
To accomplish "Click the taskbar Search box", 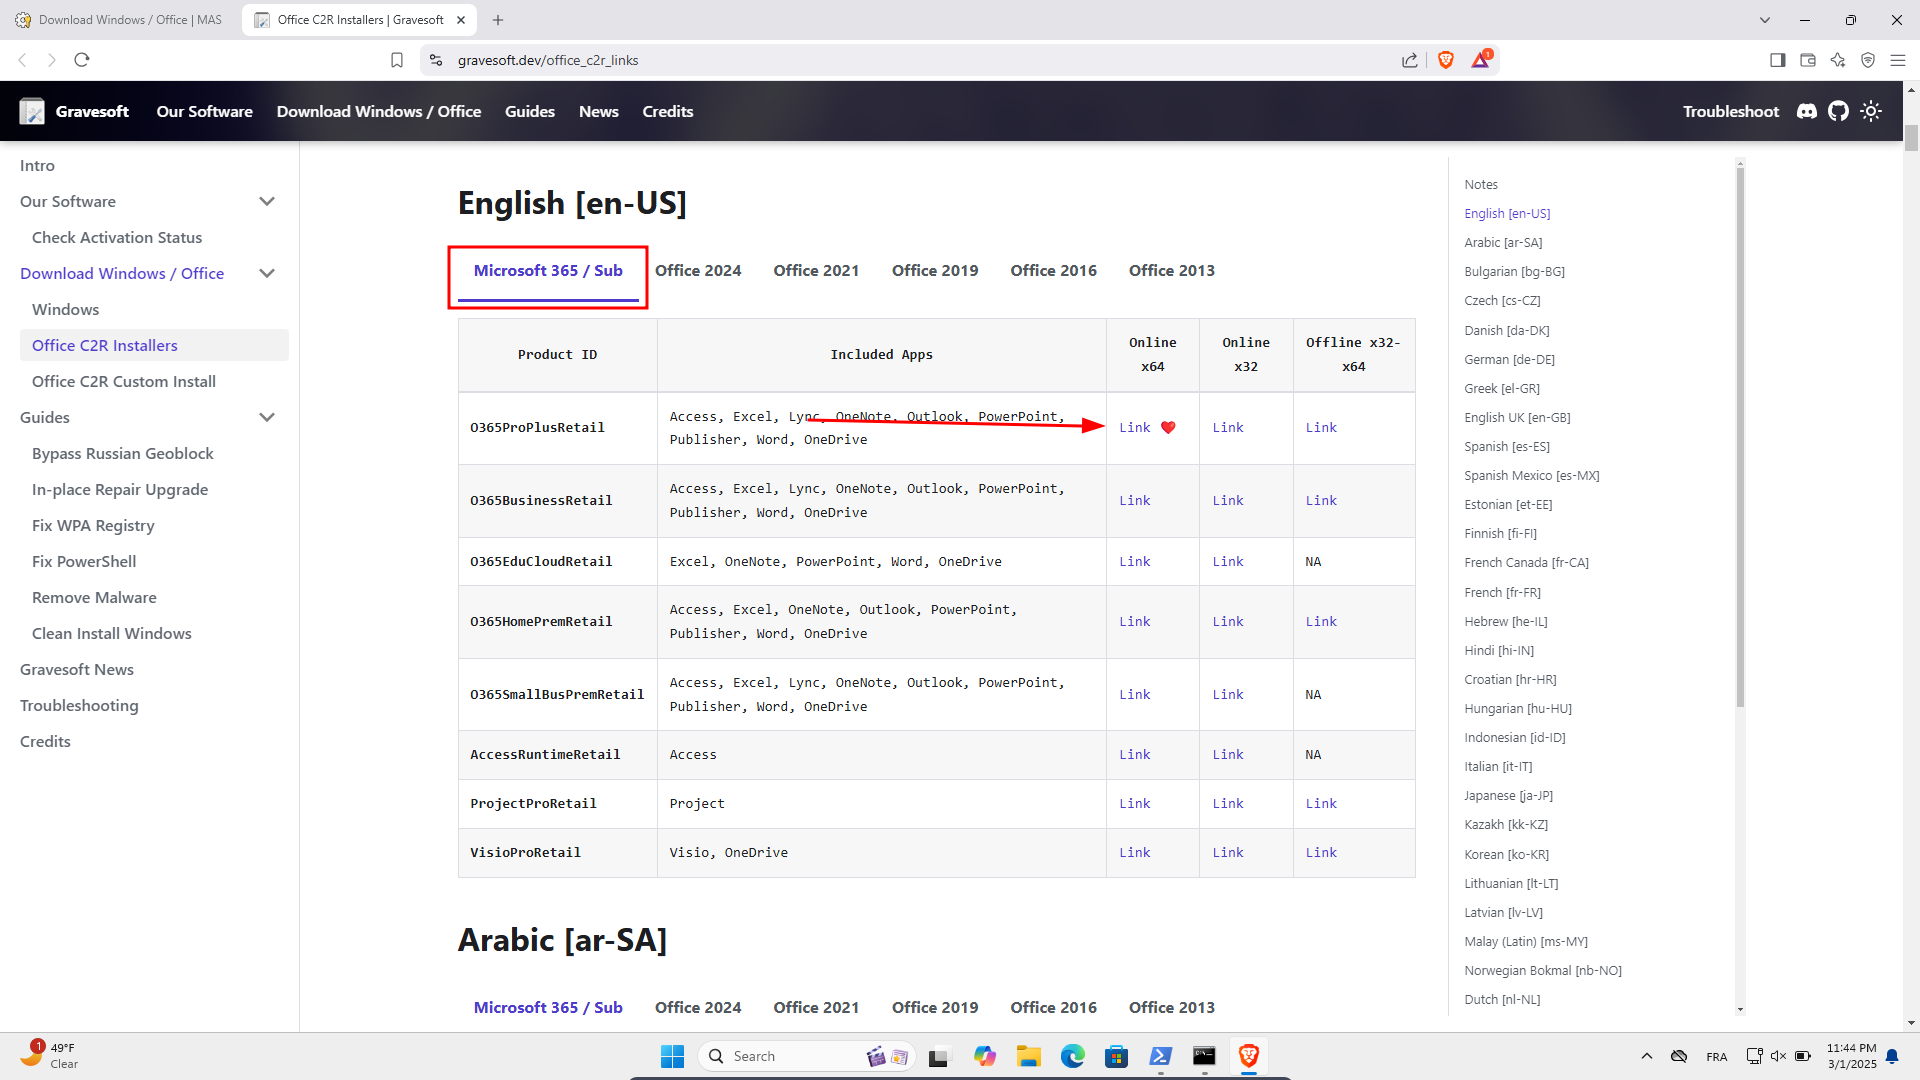I will [808, 1056].
